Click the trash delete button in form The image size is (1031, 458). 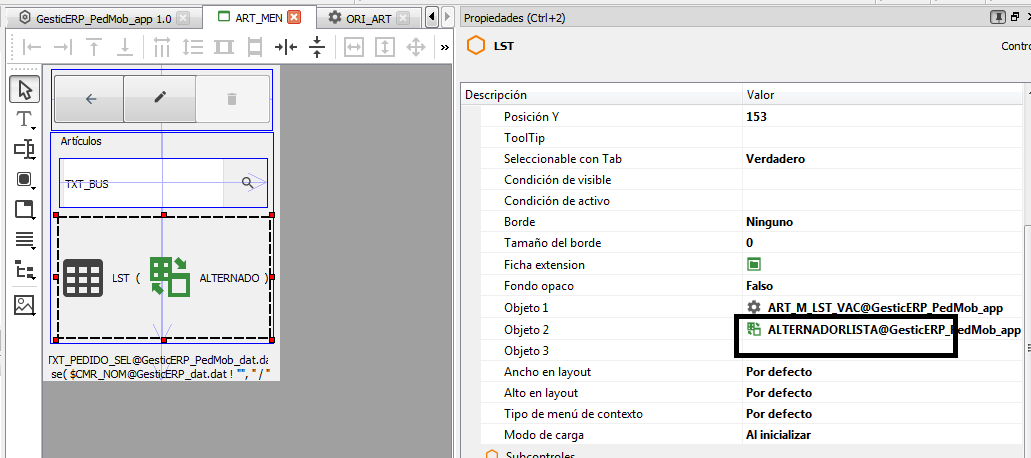click(x=232, y=99)
